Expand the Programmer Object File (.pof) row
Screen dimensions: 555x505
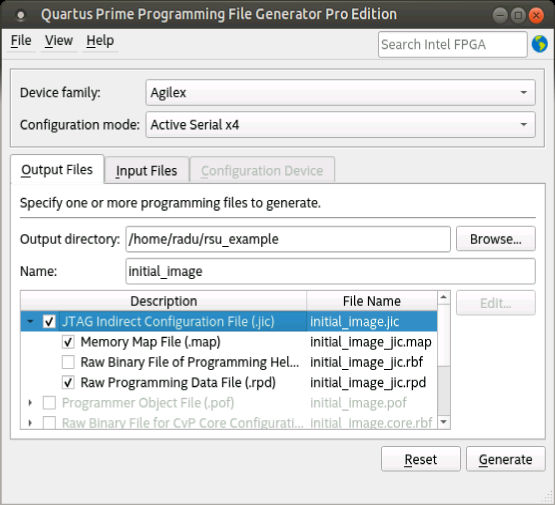[x=30, y=403]
